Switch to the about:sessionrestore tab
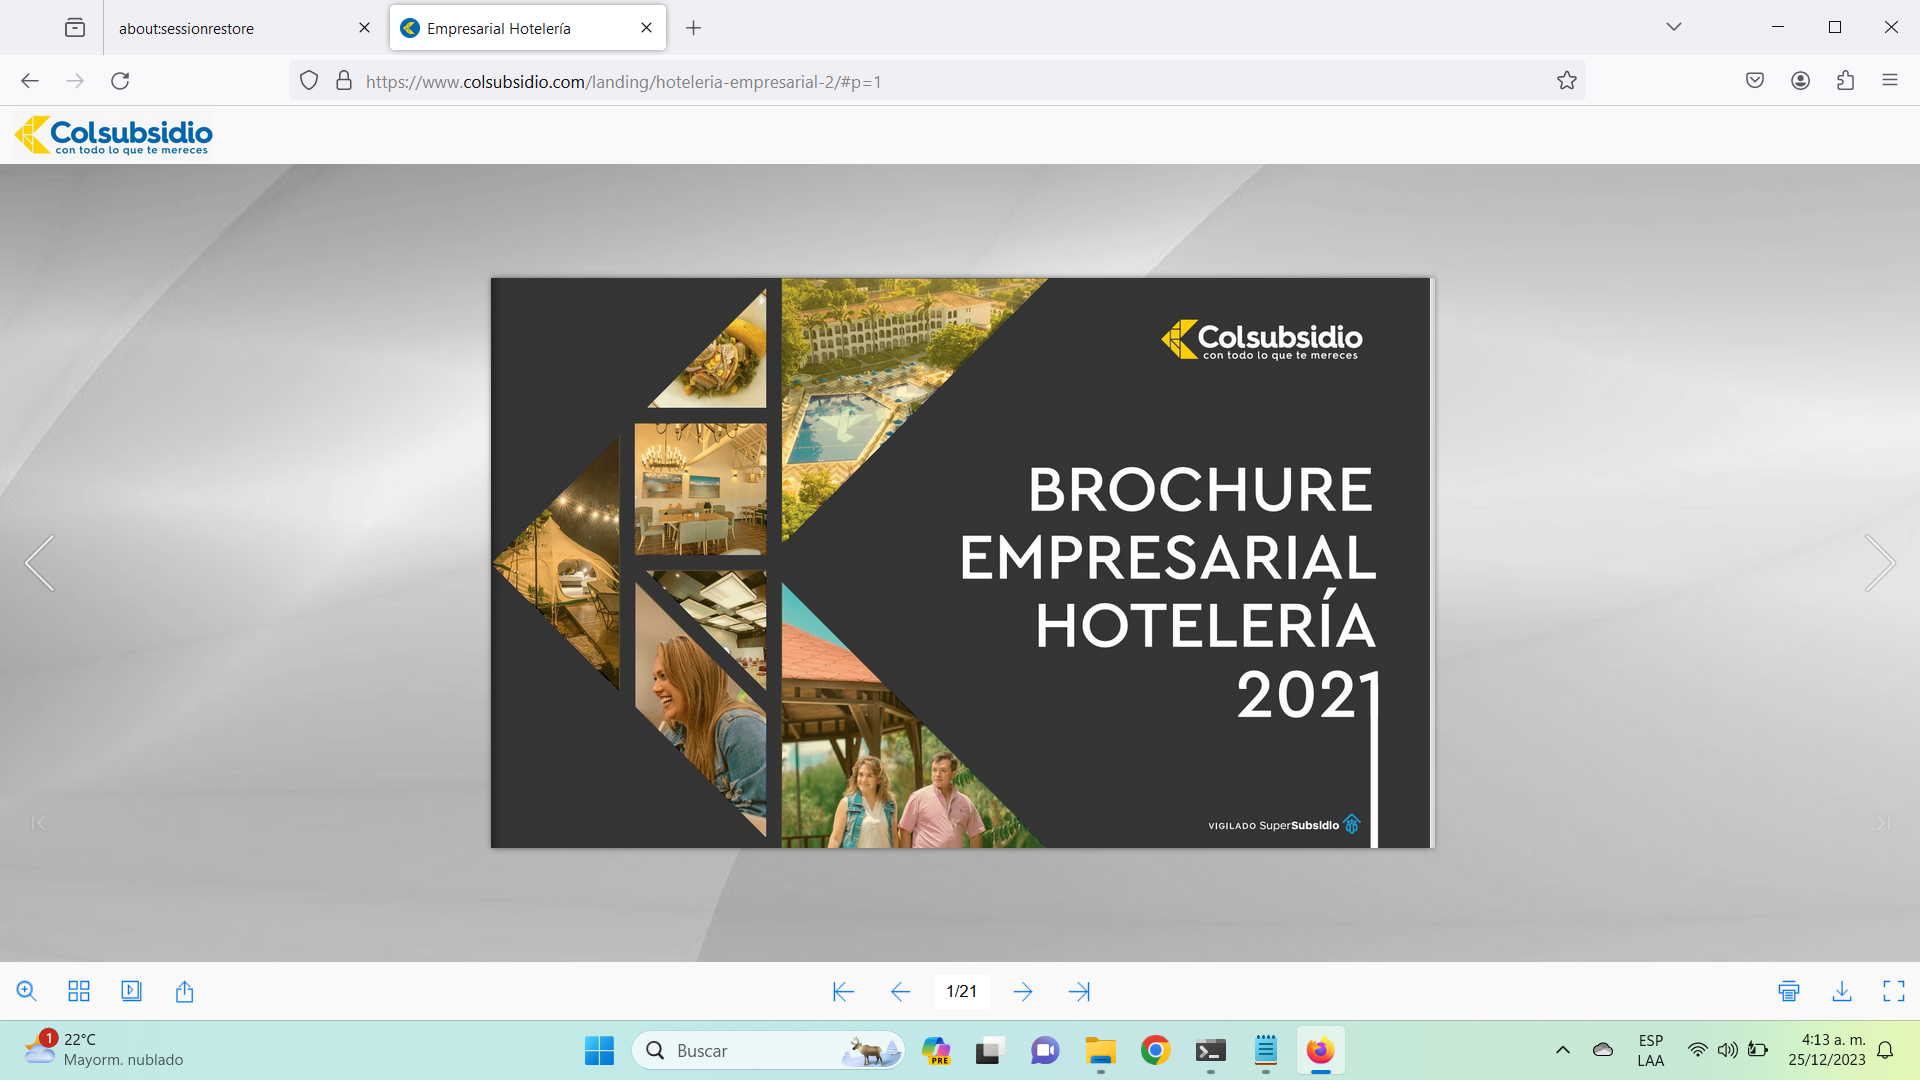 [236, 28]
